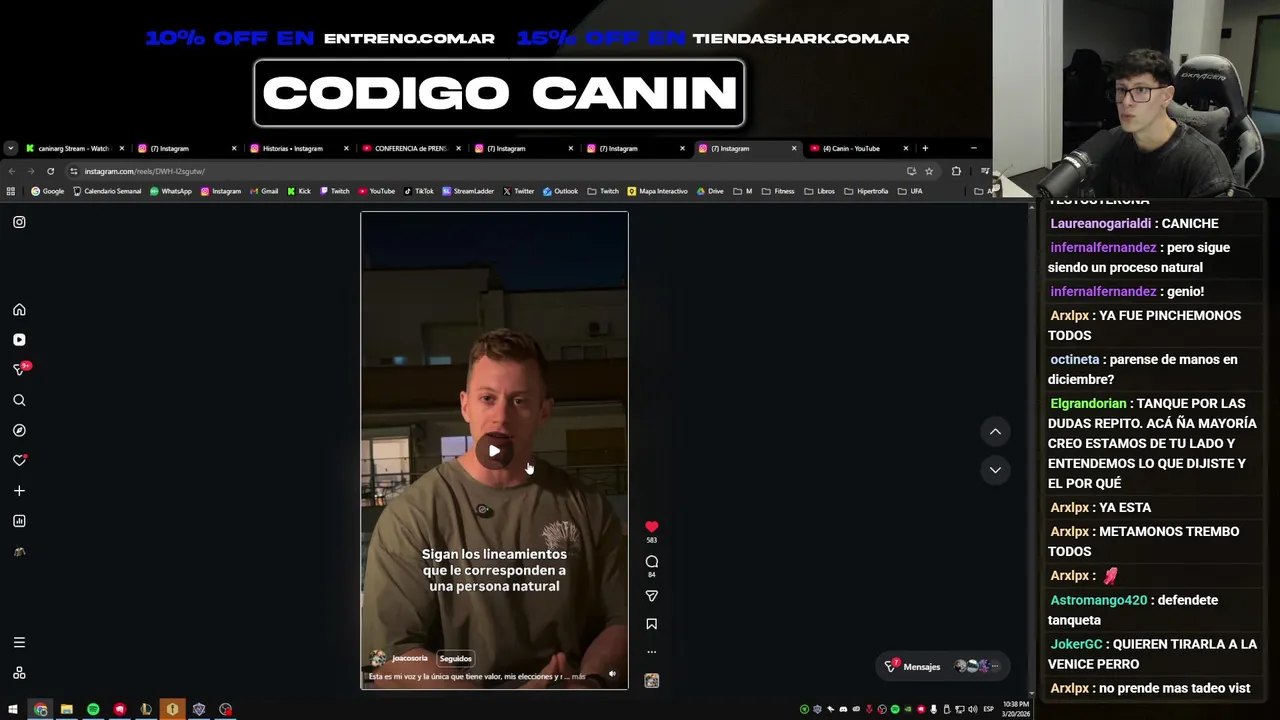1280x720 pixels.
Task: Go back in browser history
Action: click(x=13, y=171)
